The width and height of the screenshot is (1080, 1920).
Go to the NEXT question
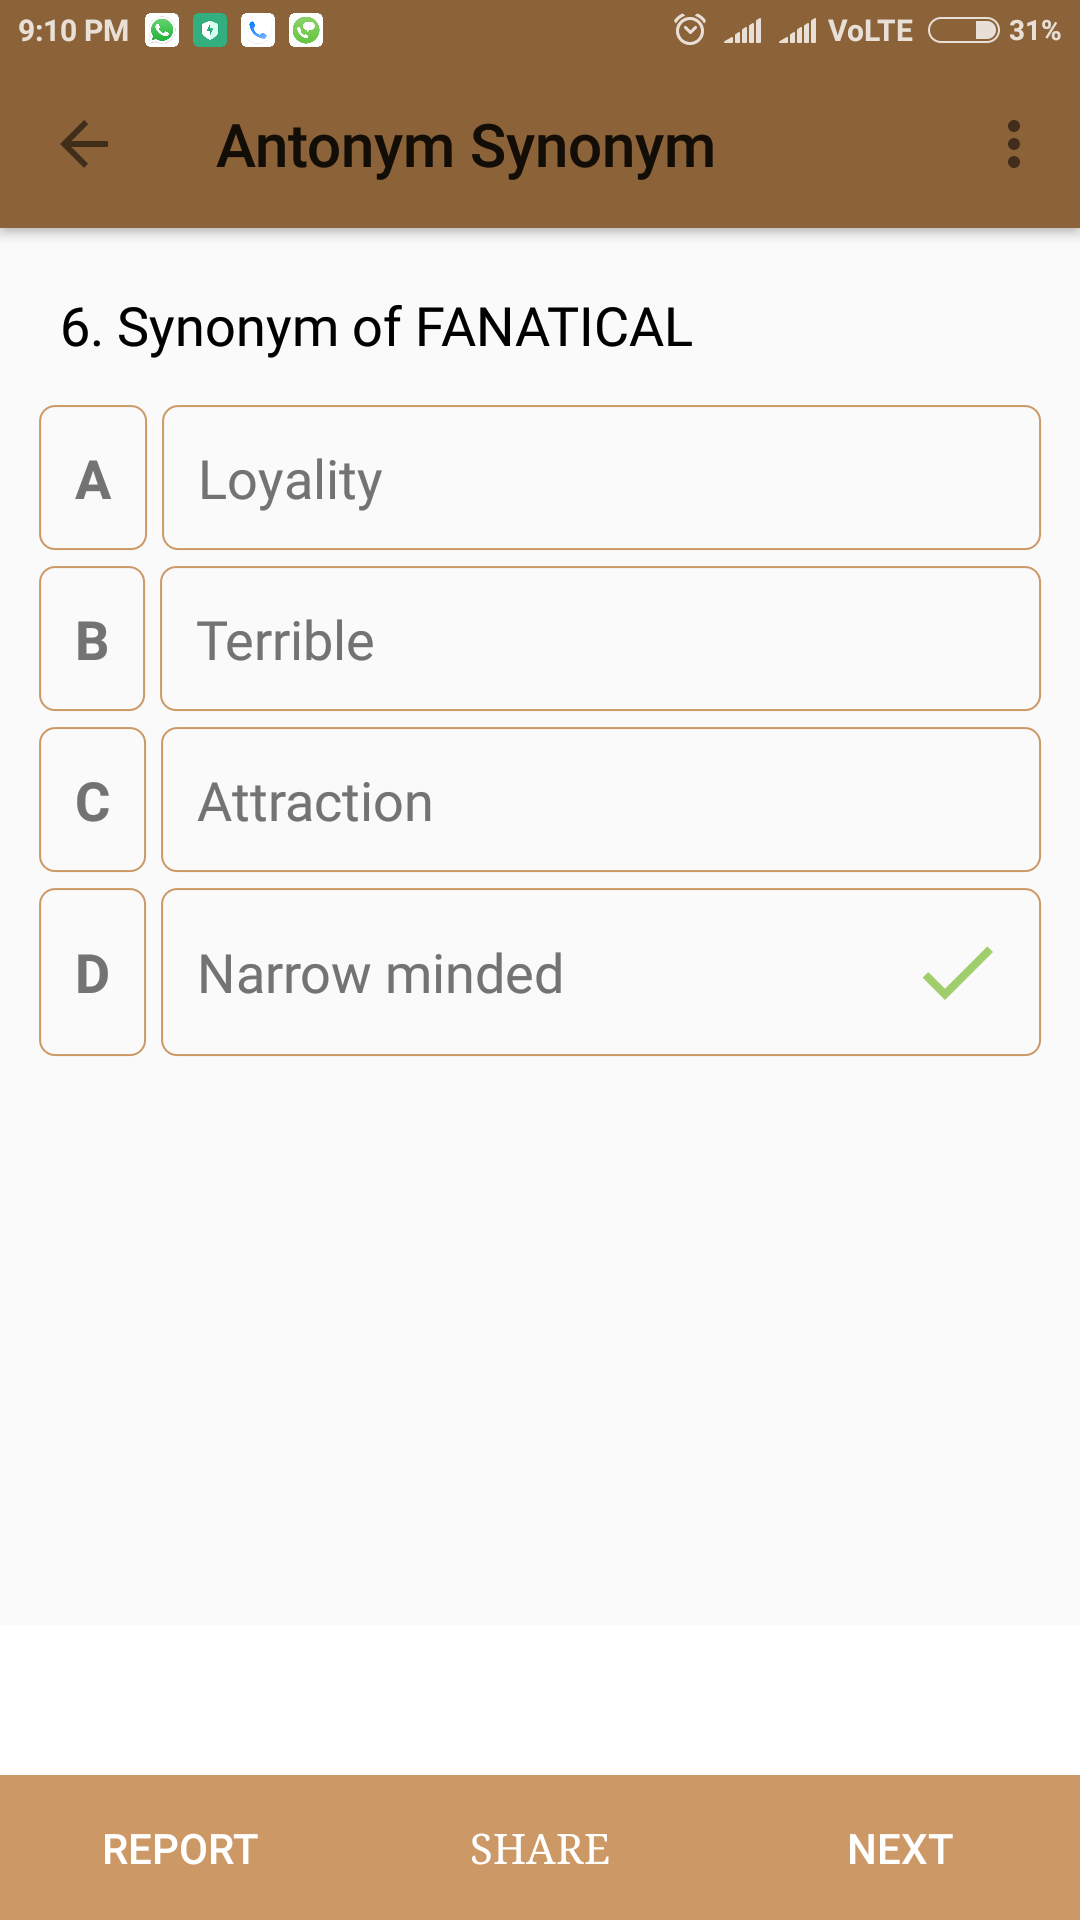coord(900,1849)
